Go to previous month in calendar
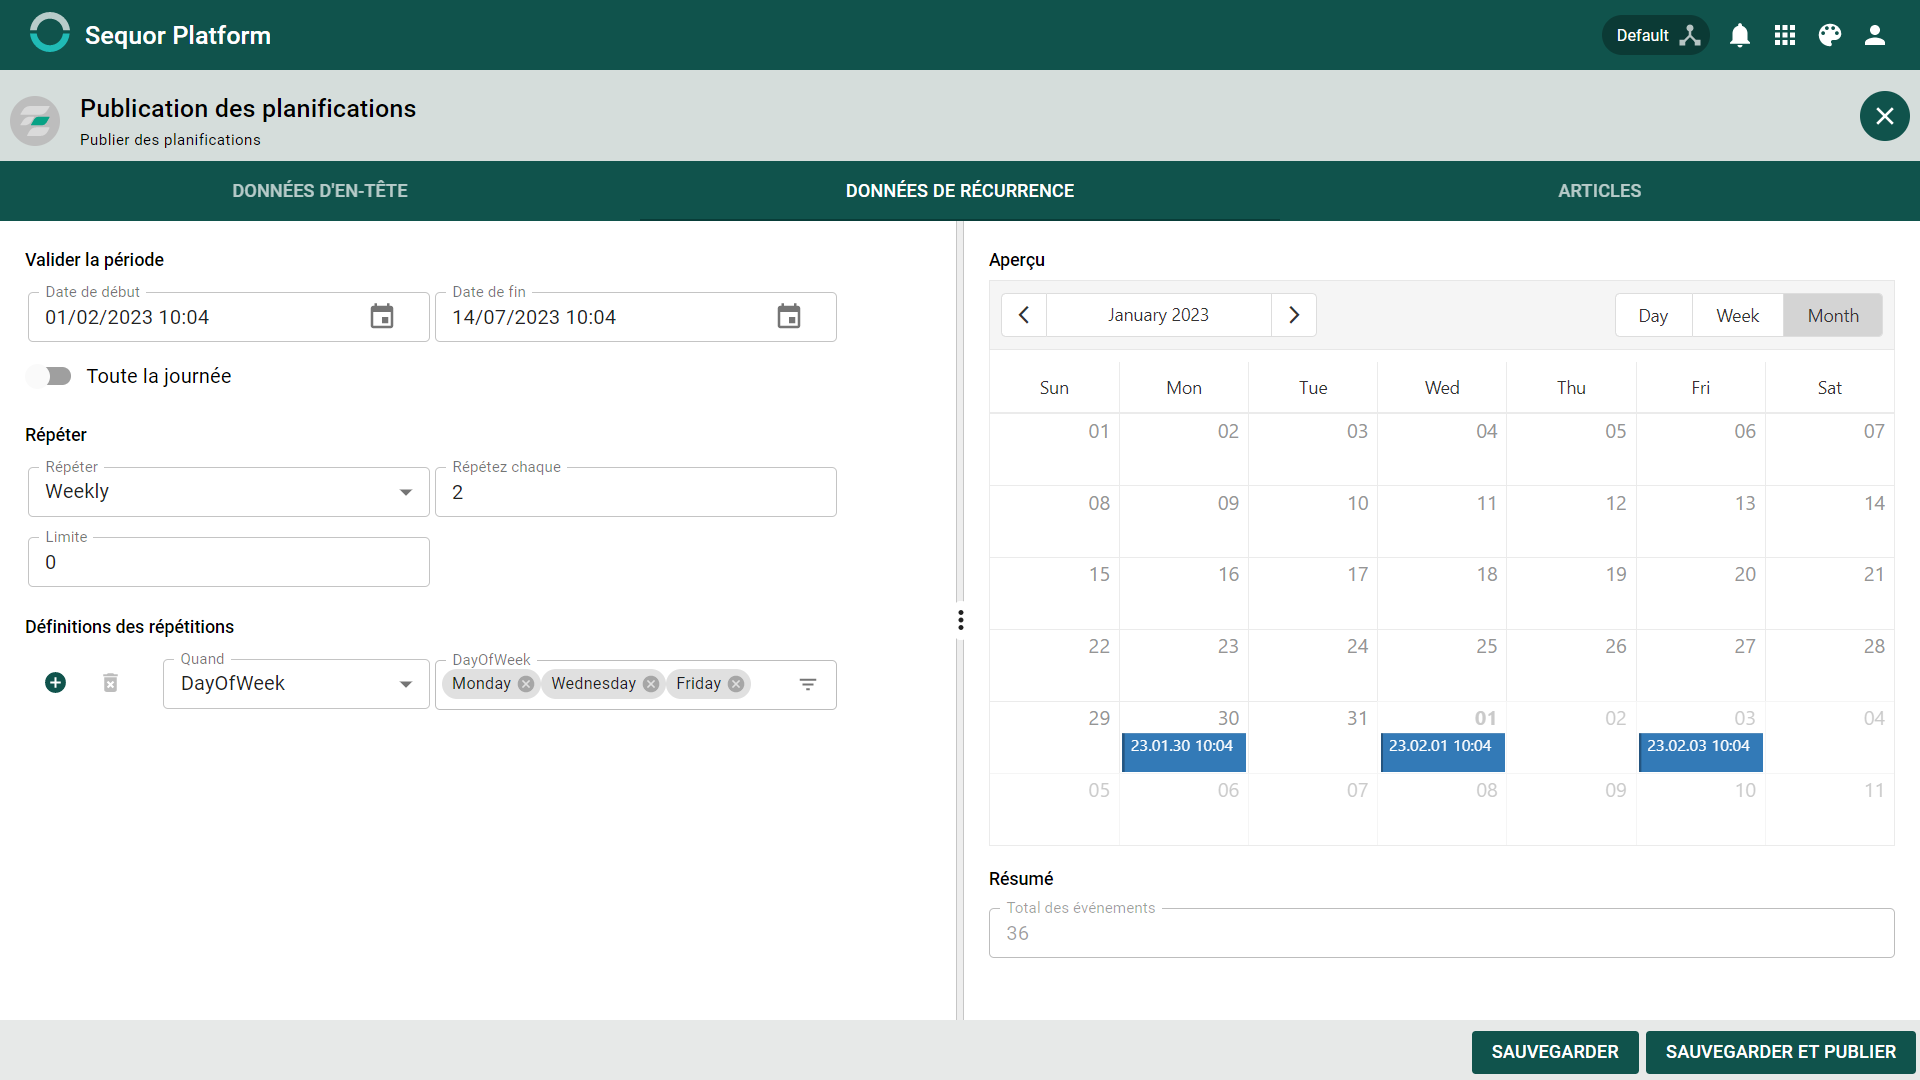The height and width of the screenshot is (1080, 1920). tap(1024, 315)
